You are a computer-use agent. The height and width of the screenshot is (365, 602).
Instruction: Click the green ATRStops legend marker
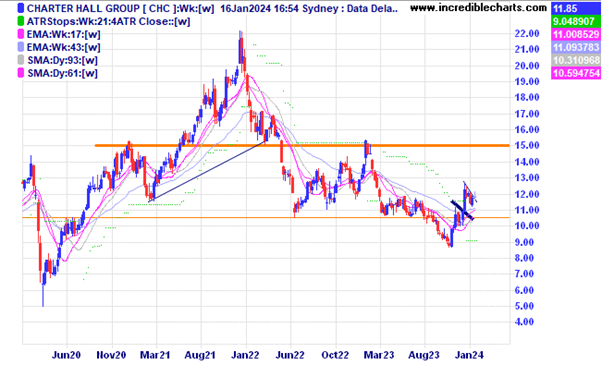tap(21, 21)
